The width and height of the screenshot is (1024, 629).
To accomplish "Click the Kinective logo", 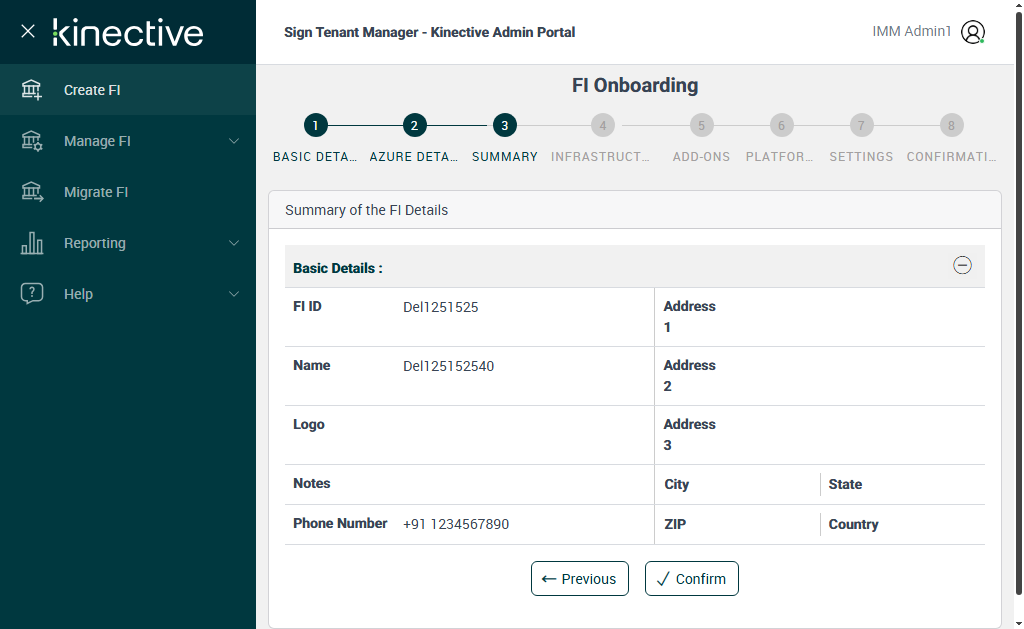I will pos(128,32).
